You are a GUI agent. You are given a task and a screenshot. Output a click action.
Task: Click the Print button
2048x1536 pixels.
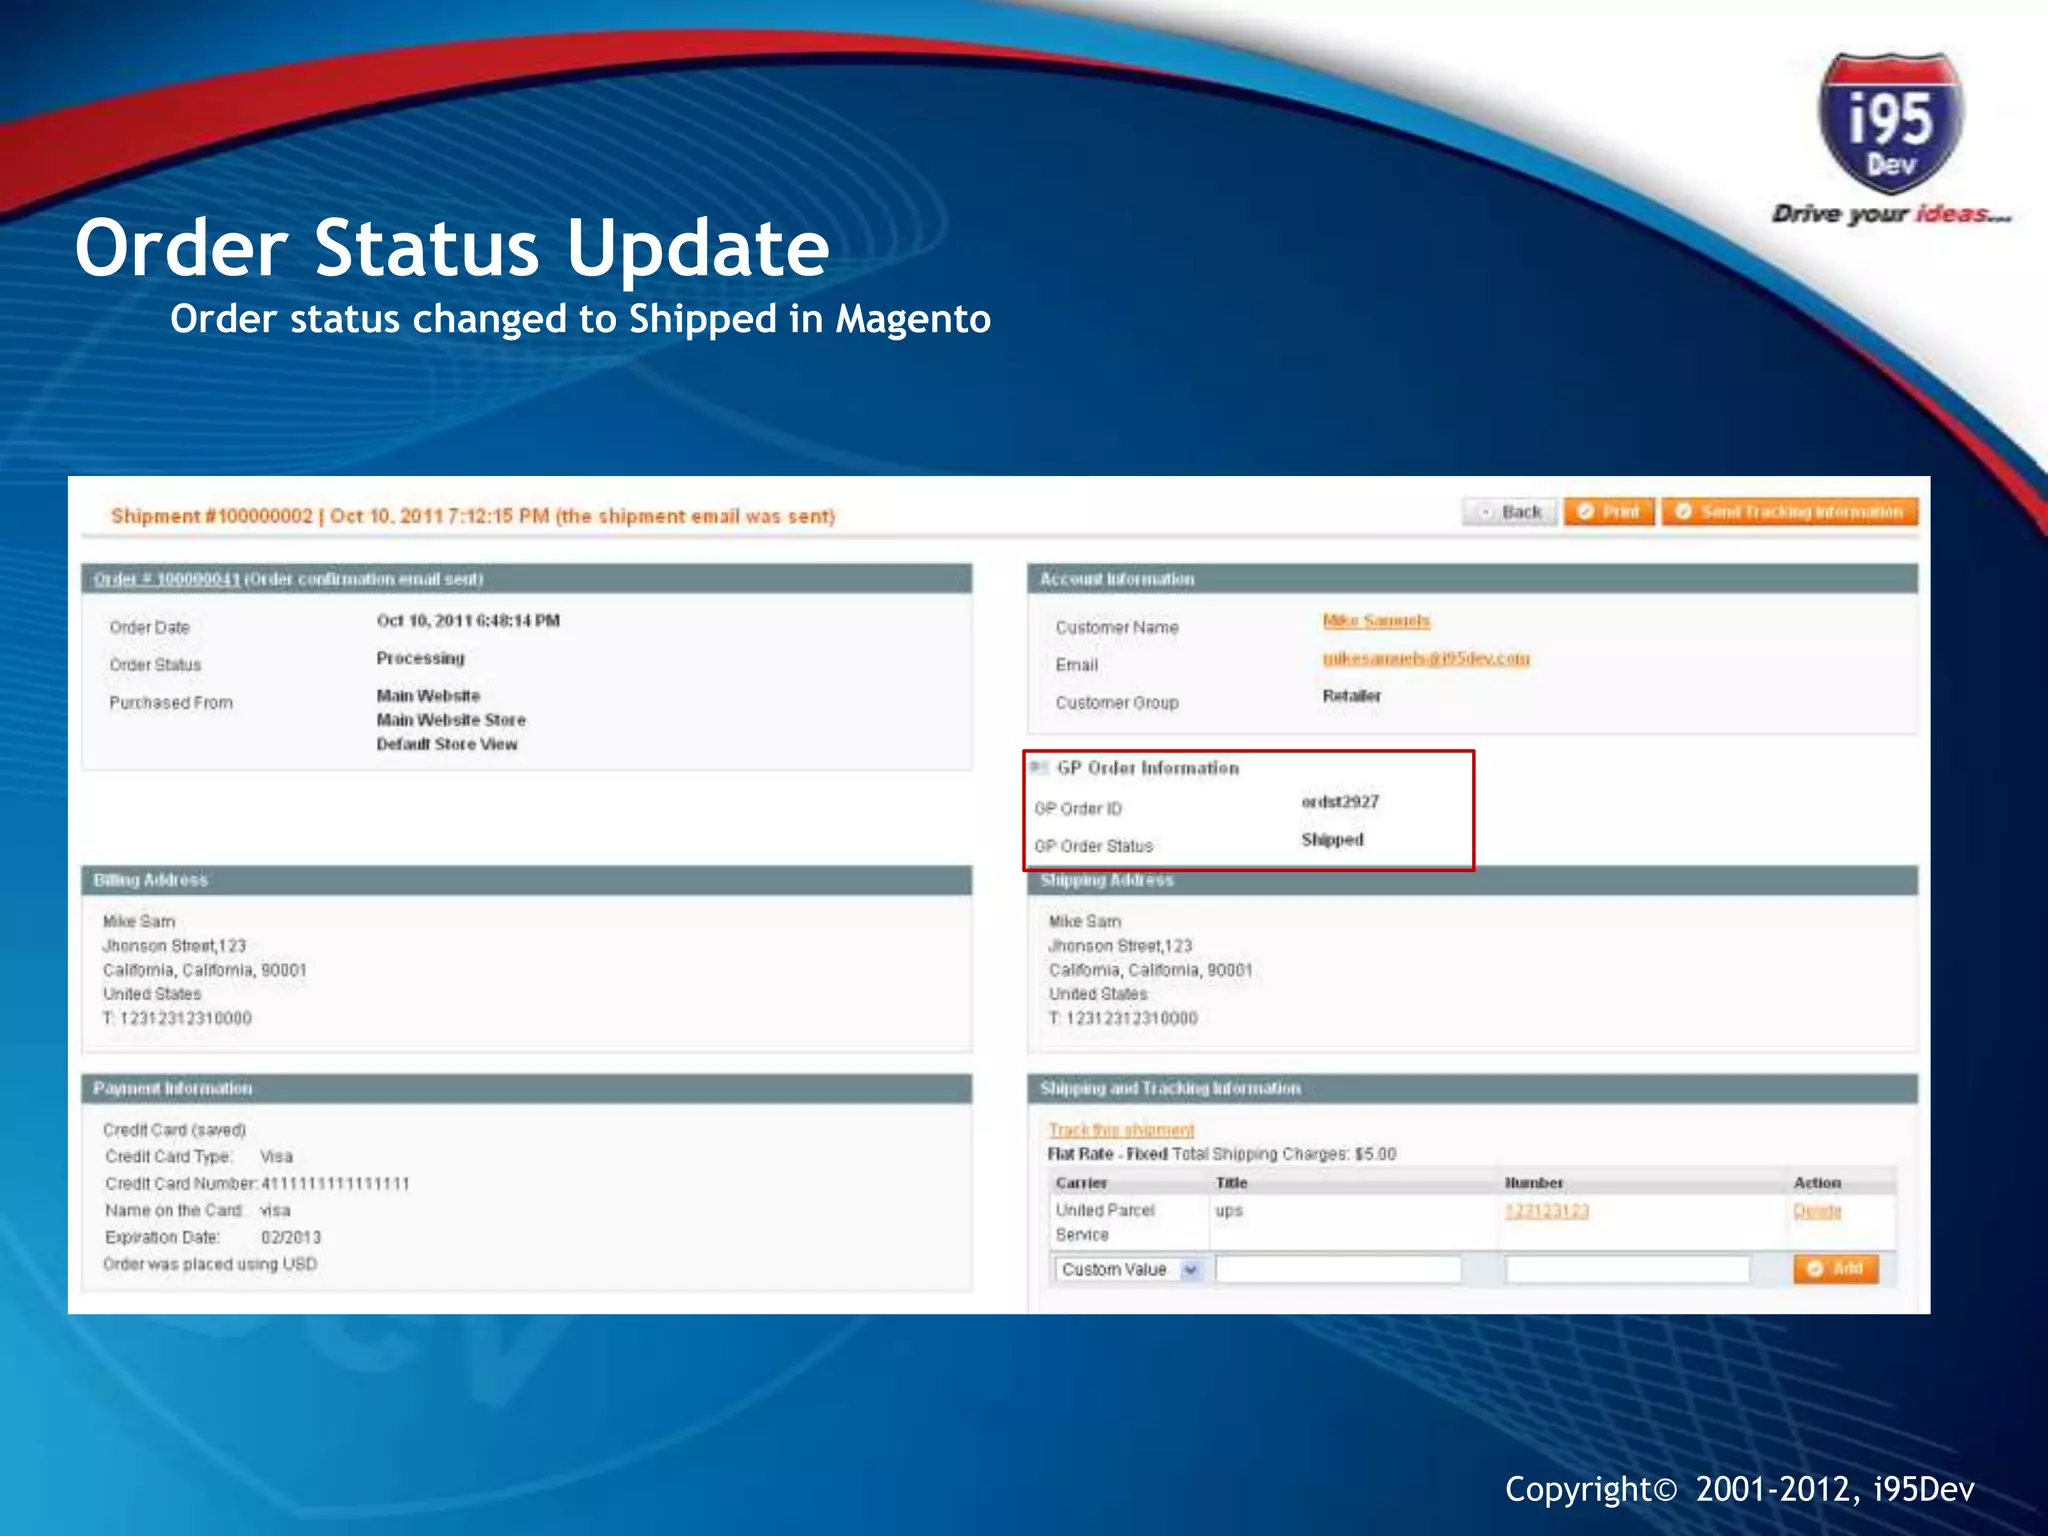point(1609,512)
